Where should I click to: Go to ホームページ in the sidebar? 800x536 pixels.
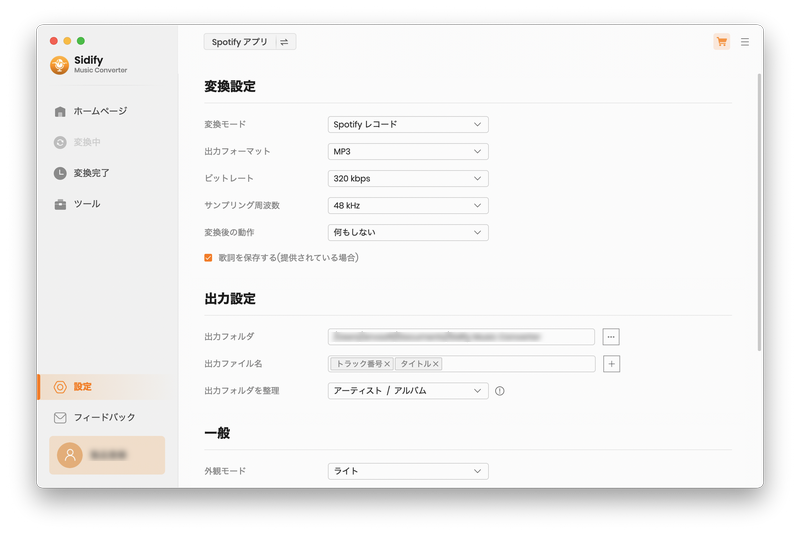99,111
